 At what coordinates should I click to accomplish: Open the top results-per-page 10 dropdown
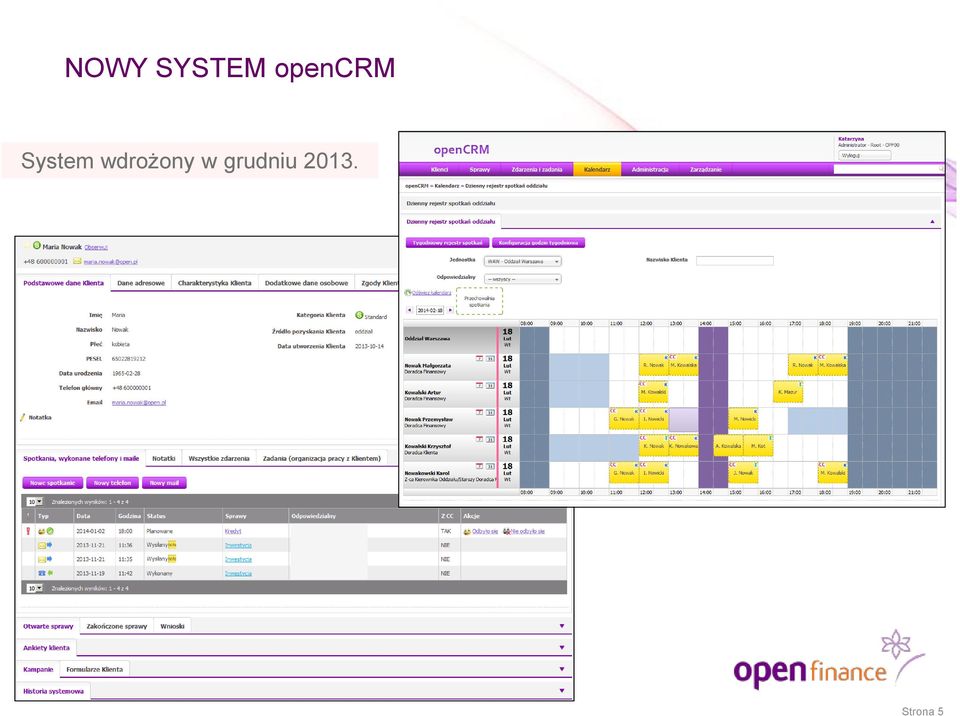(35, 502)
